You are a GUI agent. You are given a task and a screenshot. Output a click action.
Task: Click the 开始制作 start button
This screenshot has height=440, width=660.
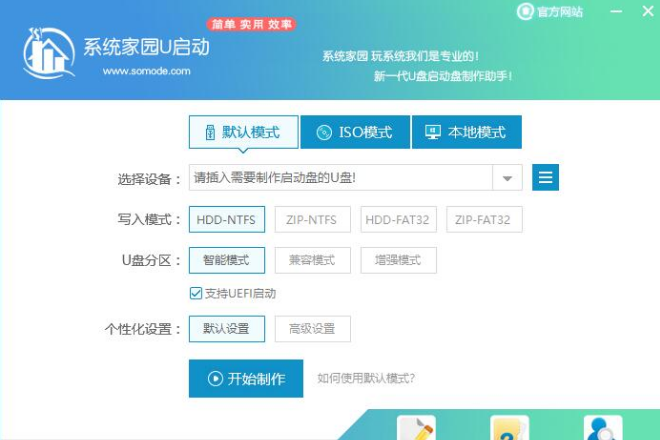[246, 378]
